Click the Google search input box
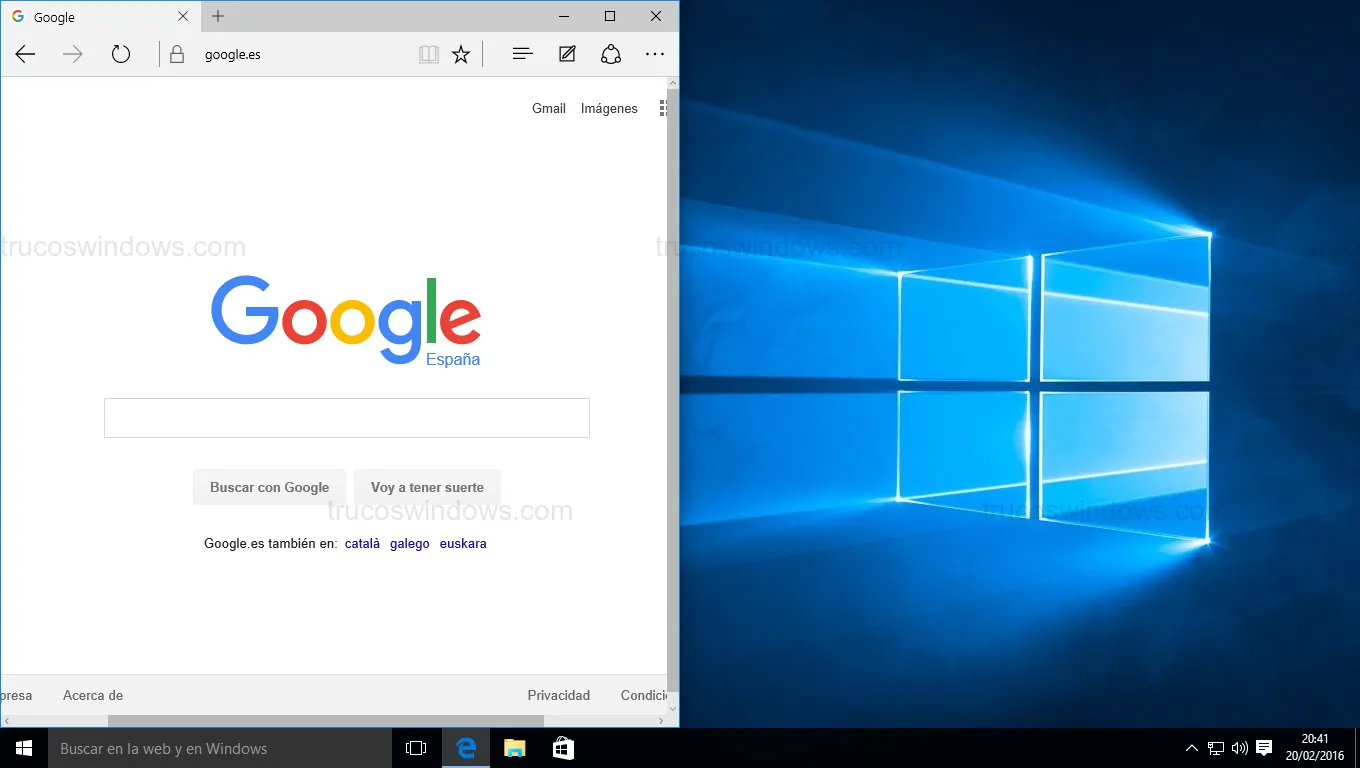The image size is (1360, 768). pos(346,418)
